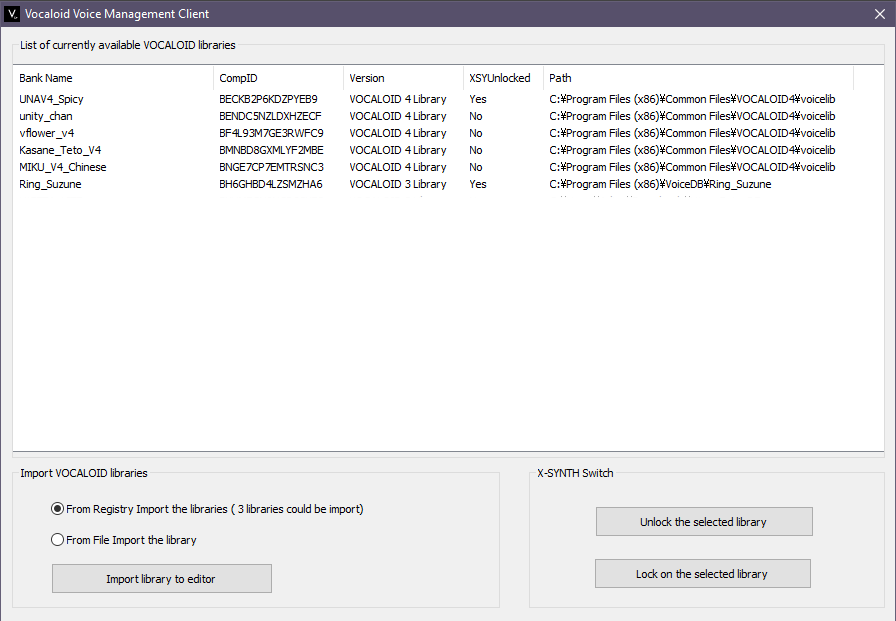This screenshot has width=896, height=621.
Task: Select From File Import the library option
Action: pos(57,540)
